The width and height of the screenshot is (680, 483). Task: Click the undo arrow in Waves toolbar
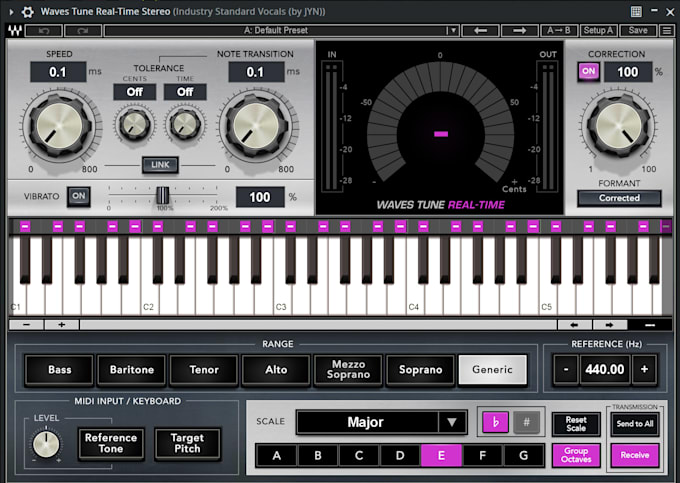point(44,31)
